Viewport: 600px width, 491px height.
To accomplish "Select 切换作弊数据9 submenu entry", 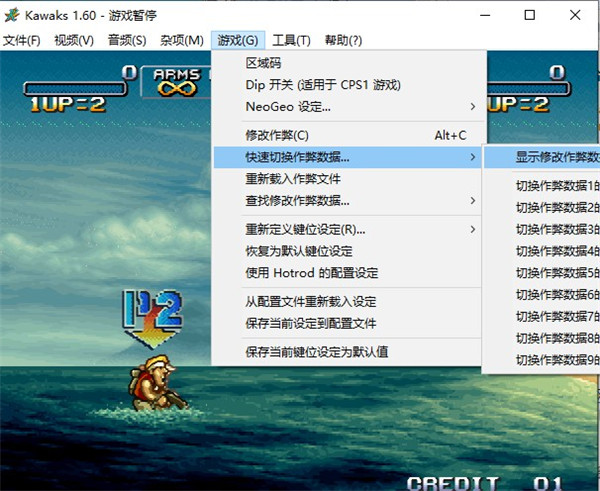I will tap(542, 360).
